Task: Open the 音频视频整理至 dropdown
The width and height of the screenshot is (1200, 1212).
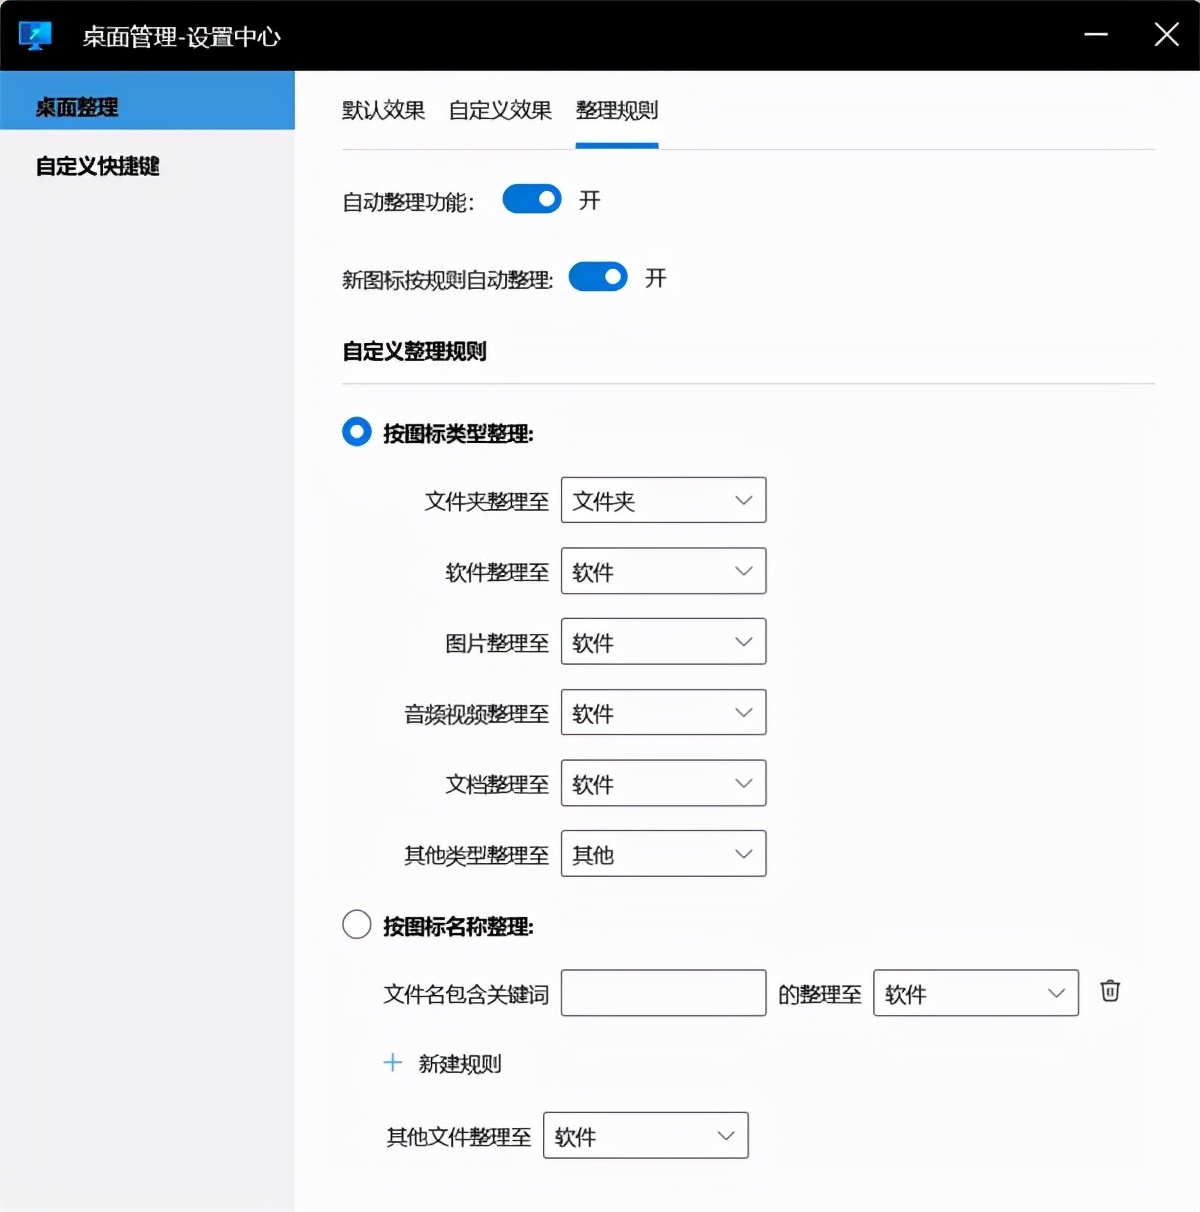Action: [x=663, y=712]
